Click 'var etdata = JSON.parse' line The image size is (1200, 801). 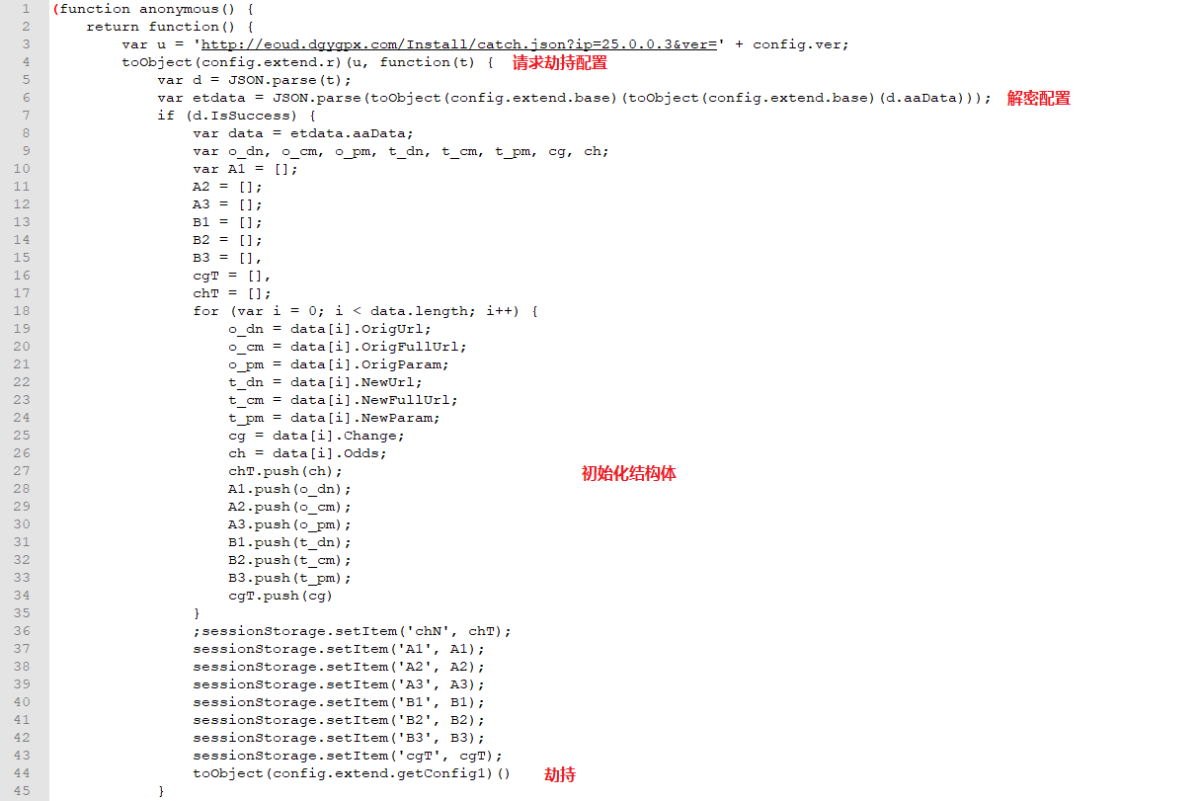574,98
